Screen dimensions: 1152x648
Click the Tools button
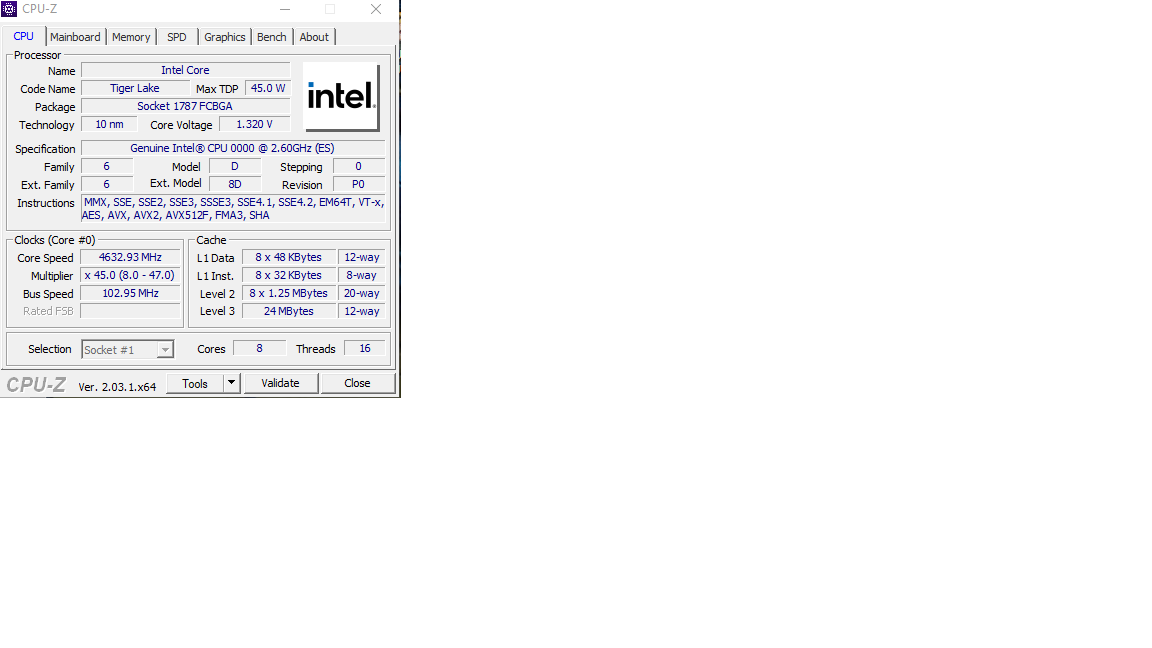pos(195,383)
